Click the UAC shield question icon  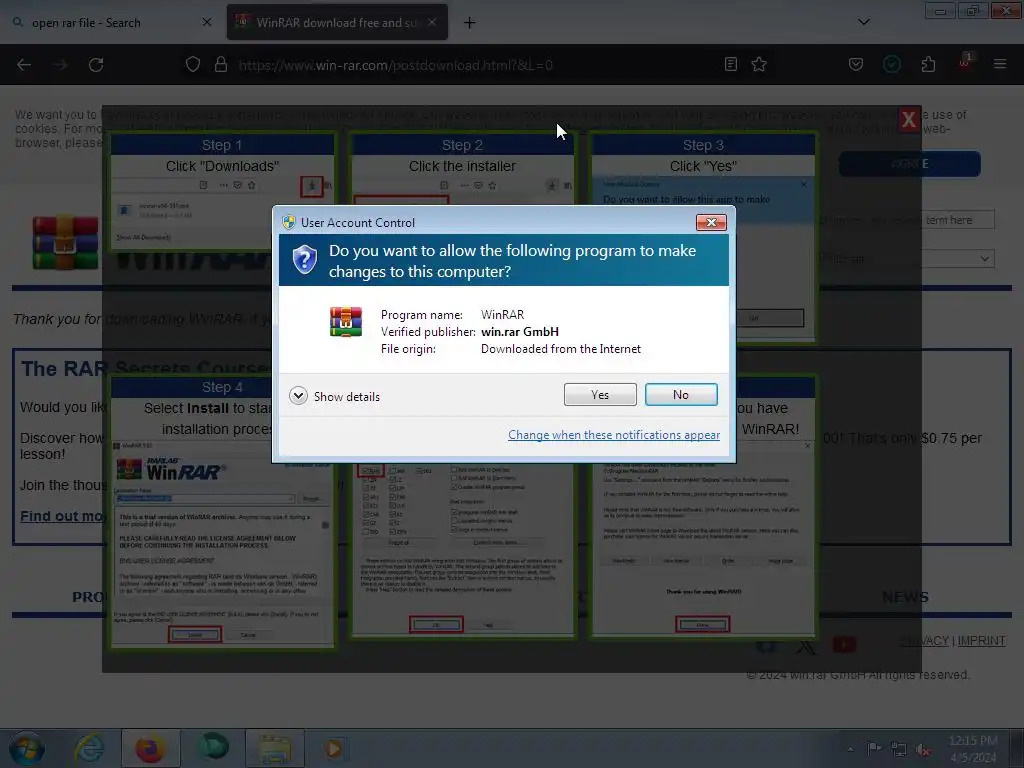point(304,259)
